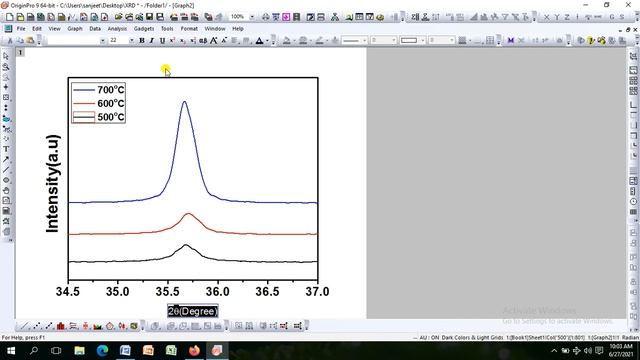Click the New Project icon
Viewport: 640px width, 360px height.
9,17
